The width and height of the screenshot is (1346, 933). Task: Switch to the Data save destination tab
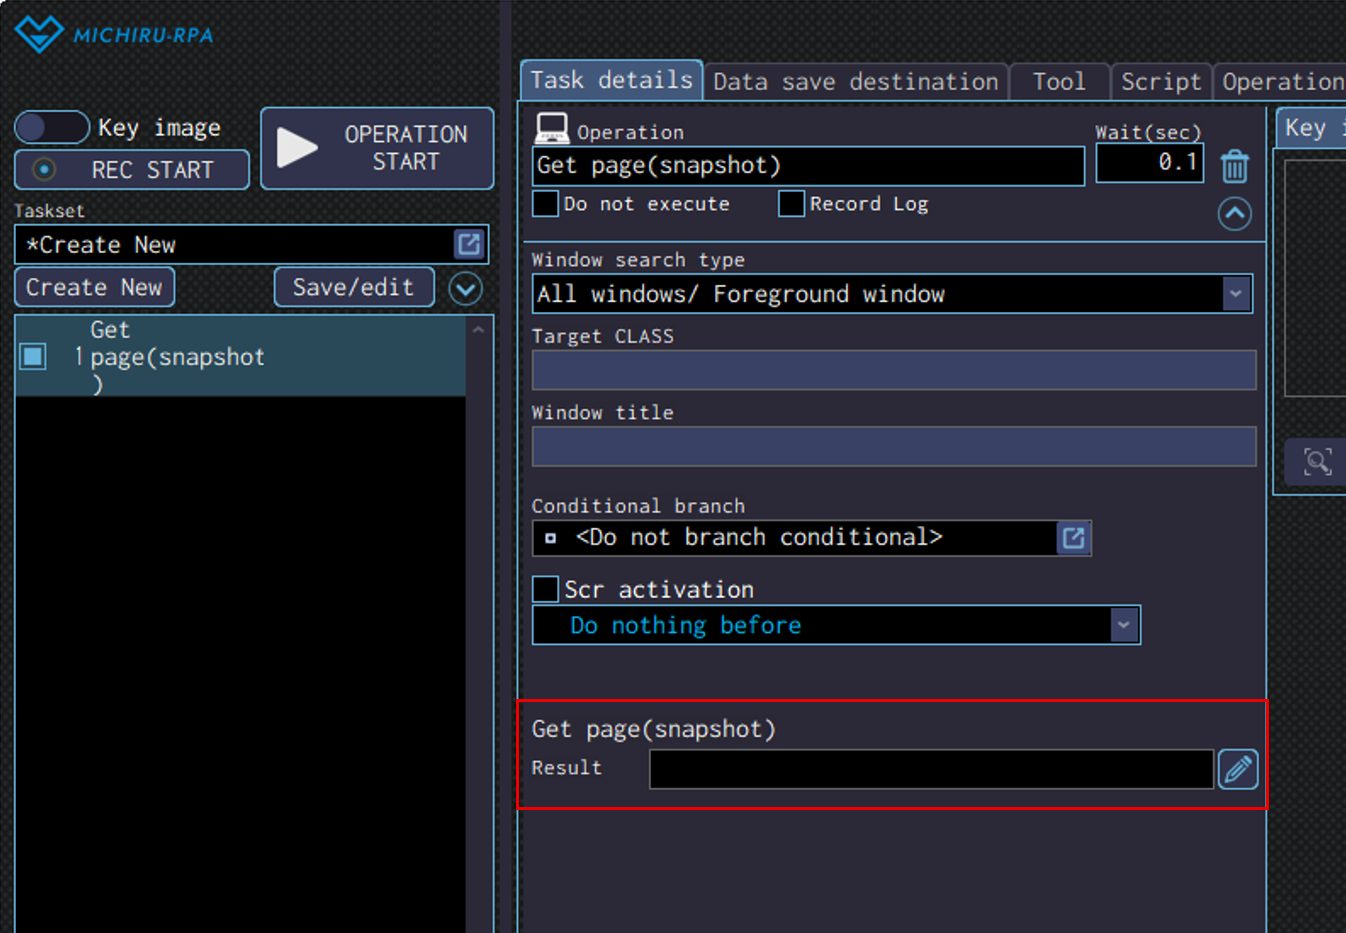pos(855,82)
